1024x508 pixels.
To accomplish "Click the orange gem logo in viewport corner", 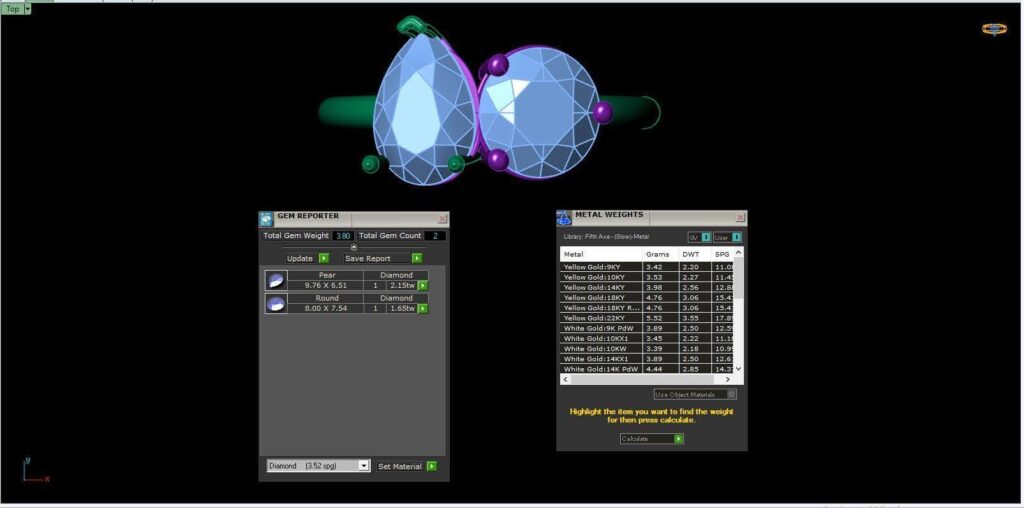I will [994, 29].
